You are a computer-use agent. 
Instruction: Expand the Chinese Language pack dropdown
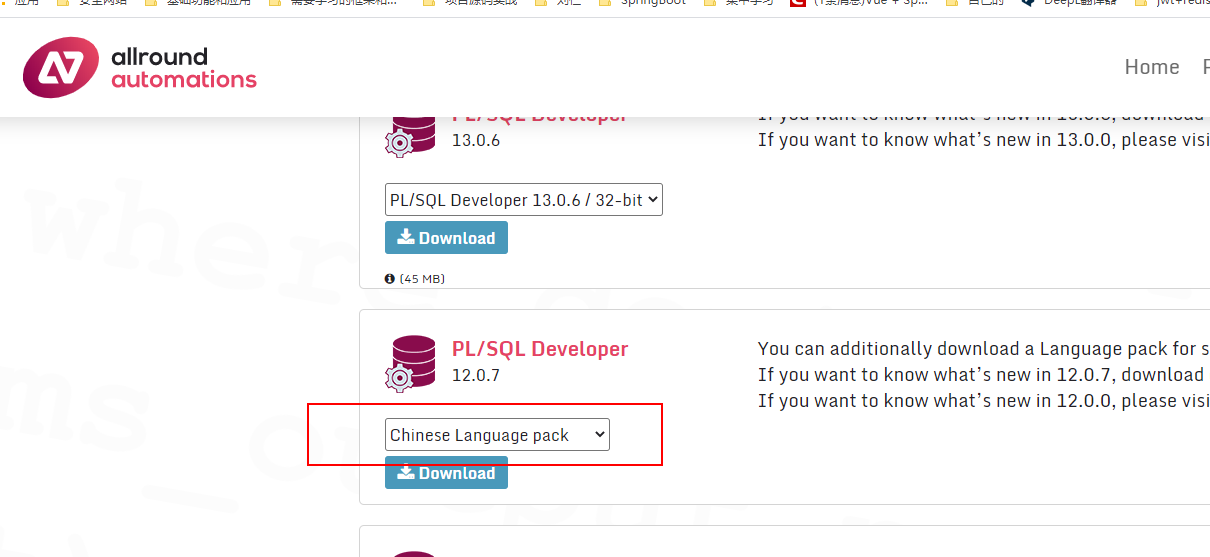497,435
